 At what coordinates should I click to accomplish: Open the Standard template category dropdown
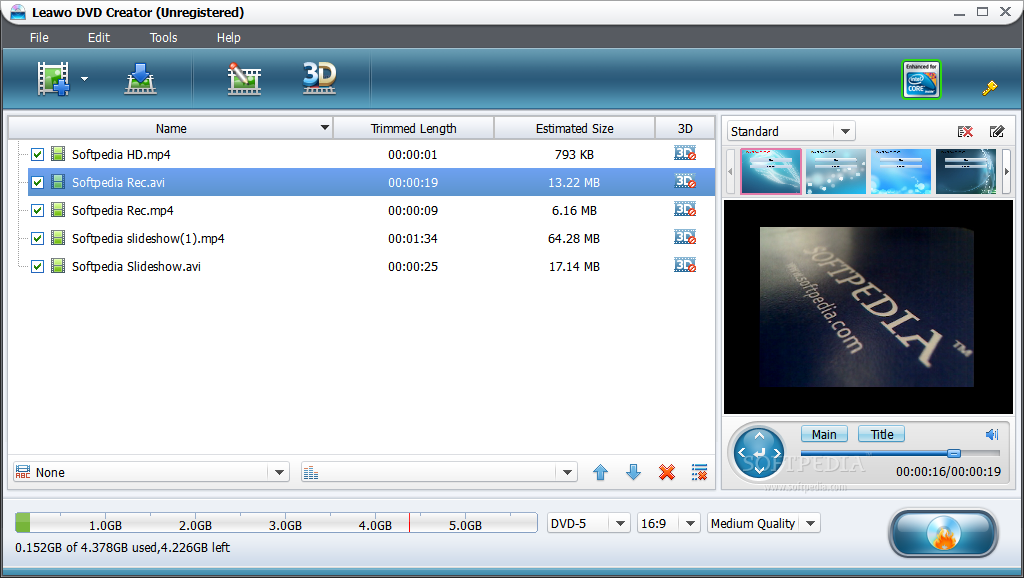[846, 131]
